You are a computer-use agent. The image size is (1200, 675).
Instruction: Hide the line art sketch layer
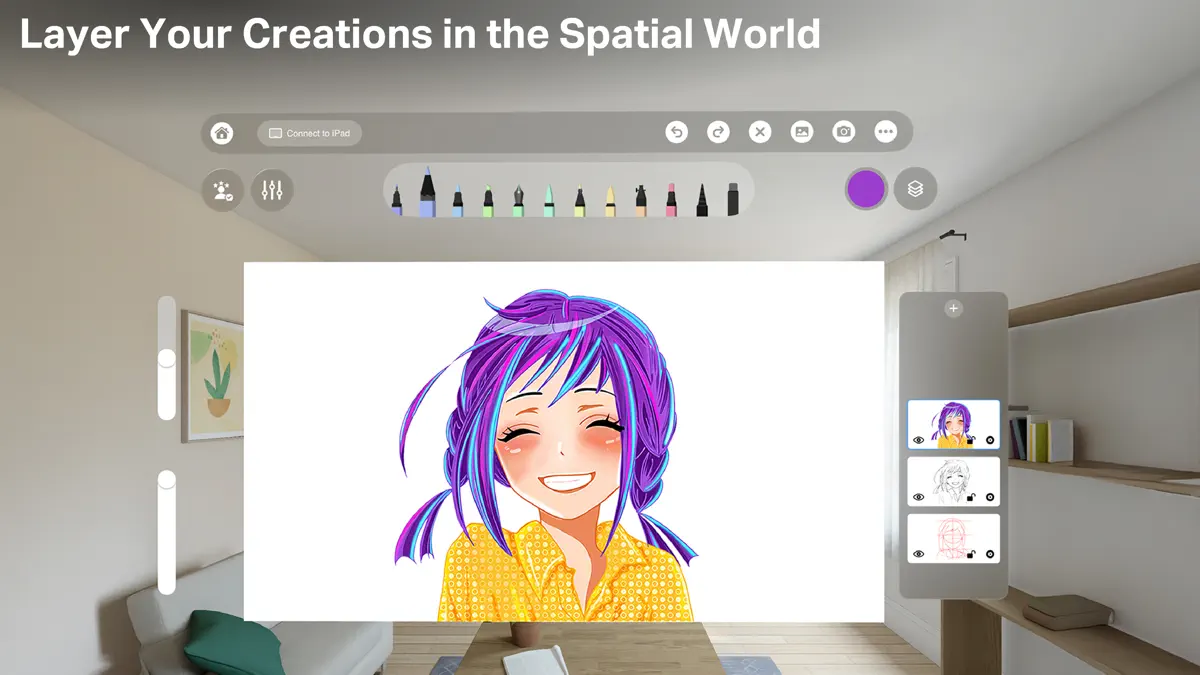tap(918, 497)
